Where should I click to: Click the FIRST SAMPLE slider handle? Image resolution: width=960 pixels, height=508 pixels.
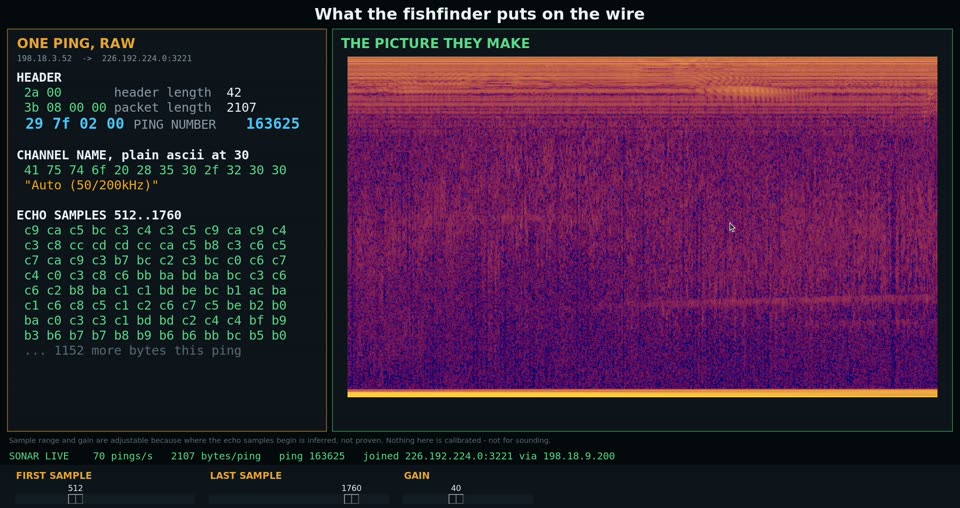[x=75, y=499]
